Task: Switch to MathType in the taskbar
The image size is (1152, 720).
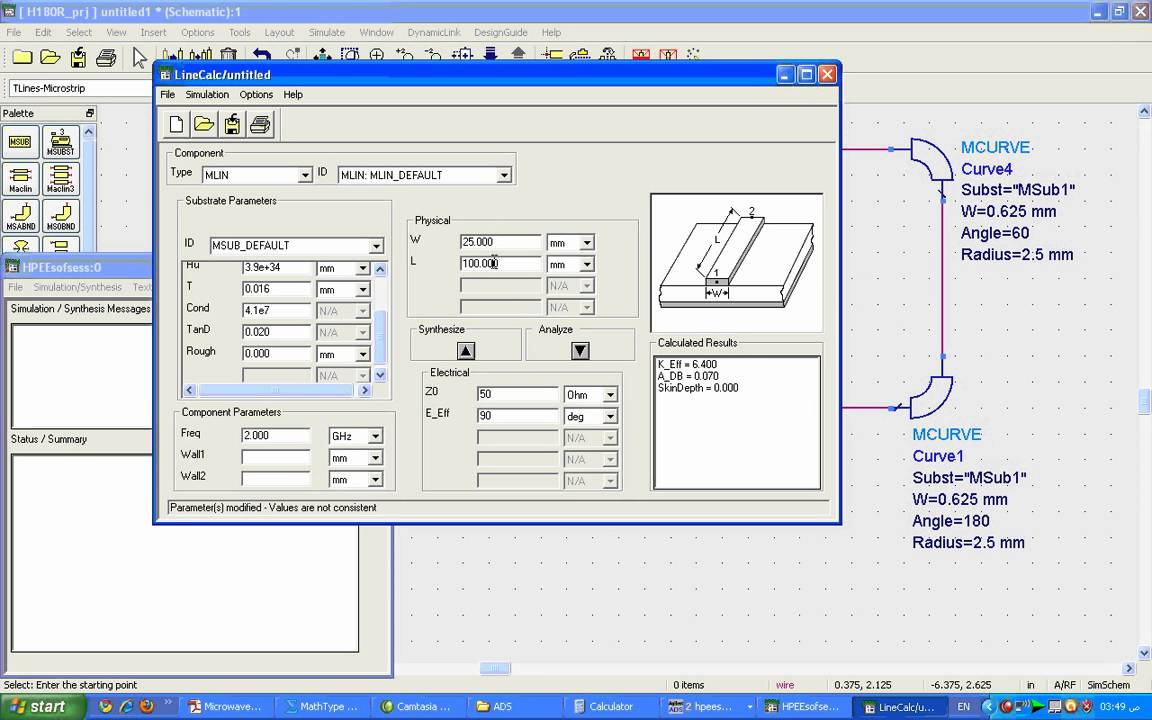Action: tap(322, 707)
